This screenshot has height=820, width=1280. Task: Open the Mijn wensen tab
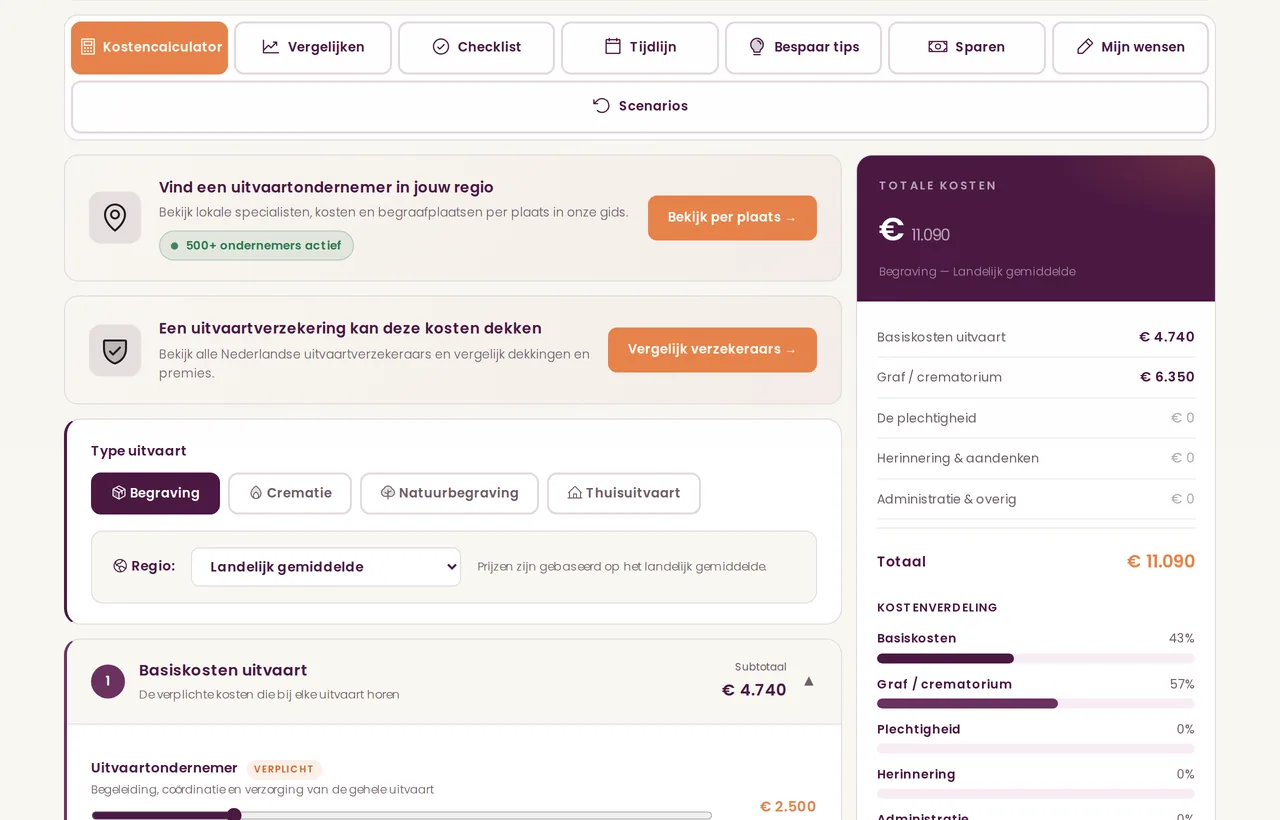[x=1130, y=48]
